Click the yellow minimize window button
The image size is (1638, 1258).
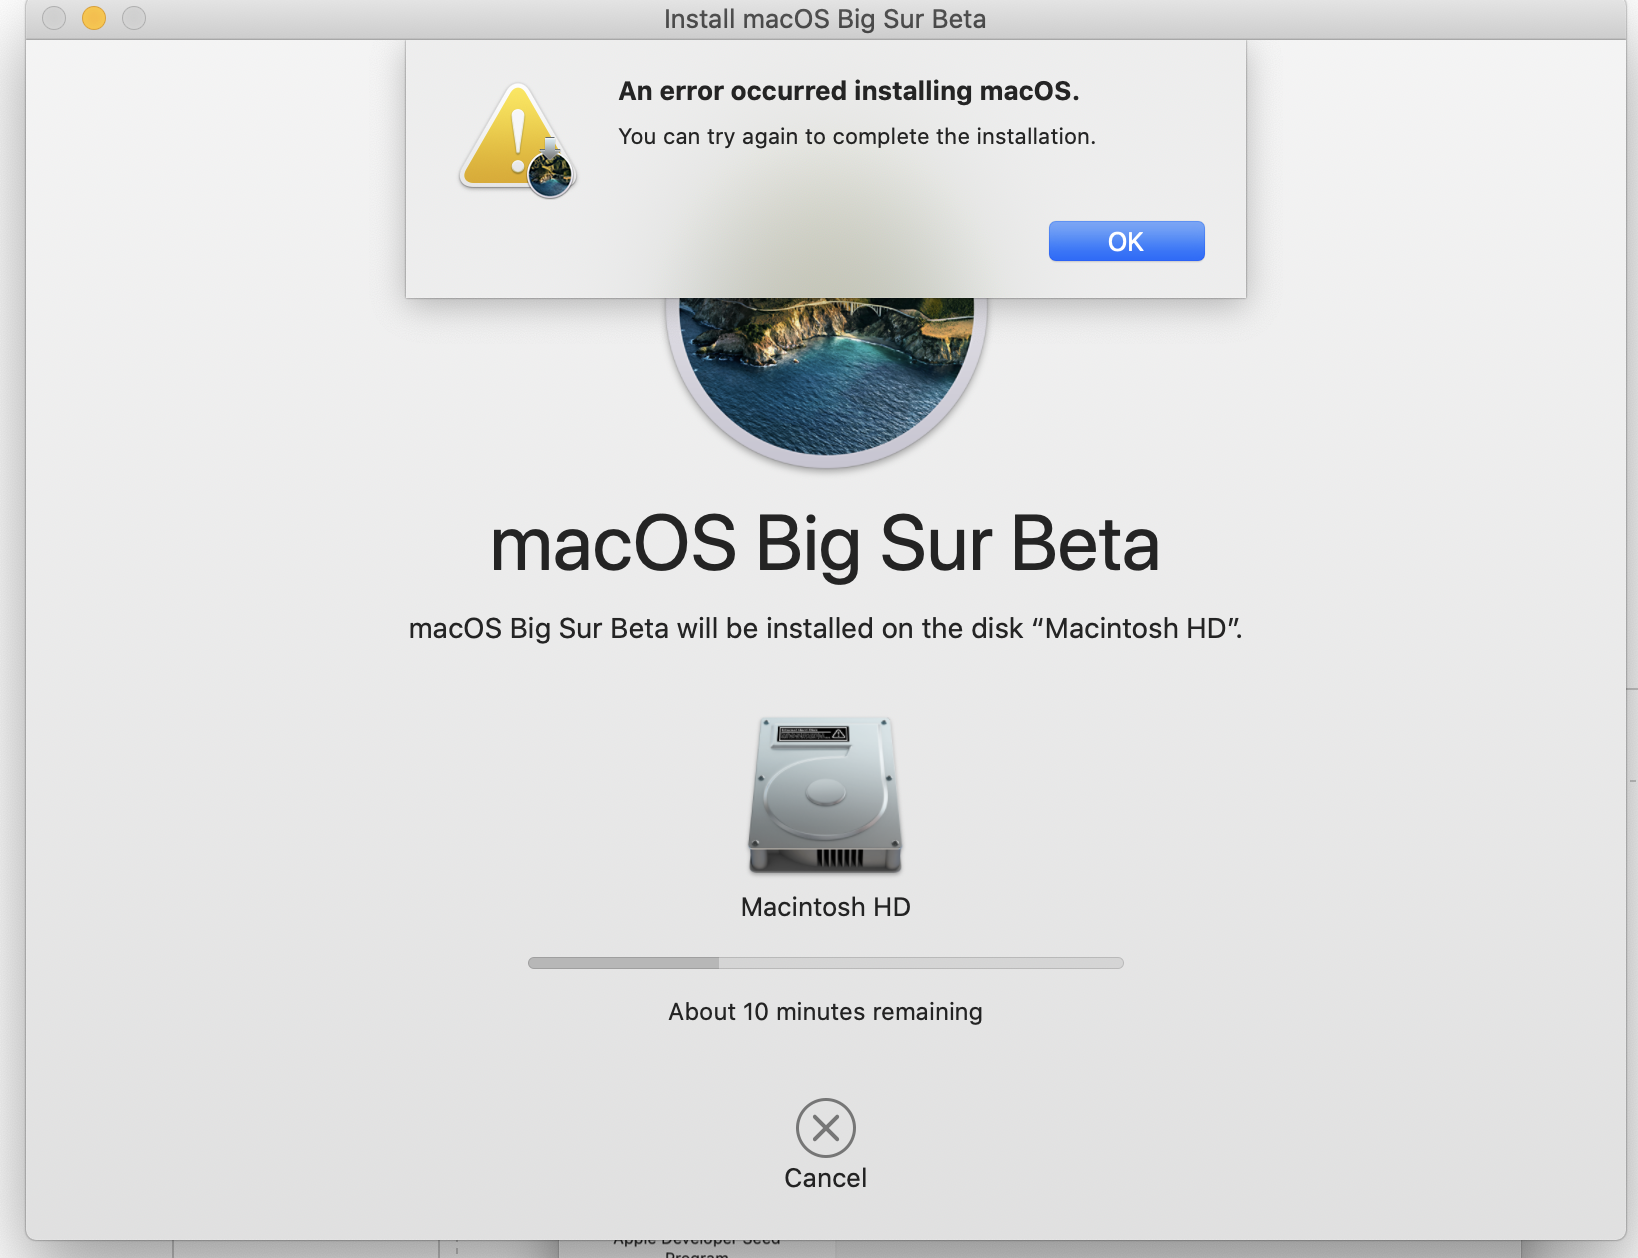94,18
